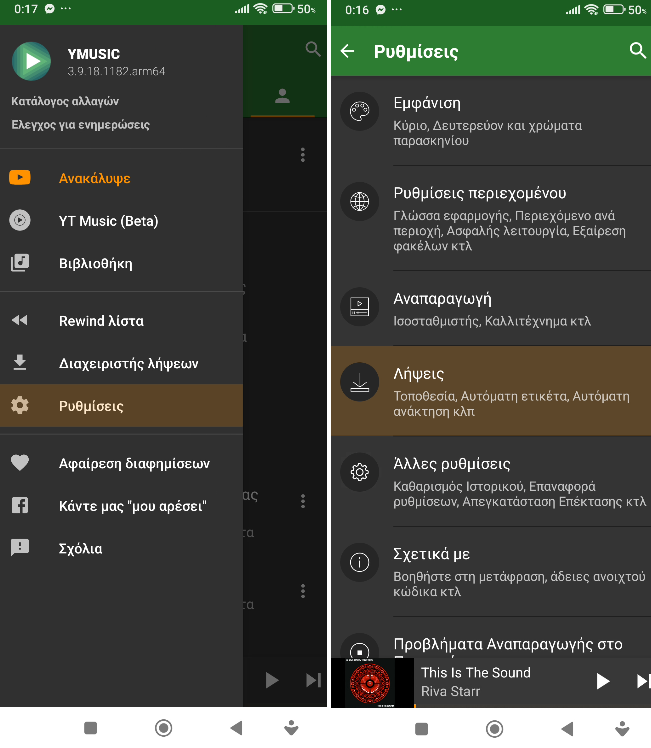Open Κατάλογος αλλαγών changelog link
651x748 pixels.
point(65,101)
